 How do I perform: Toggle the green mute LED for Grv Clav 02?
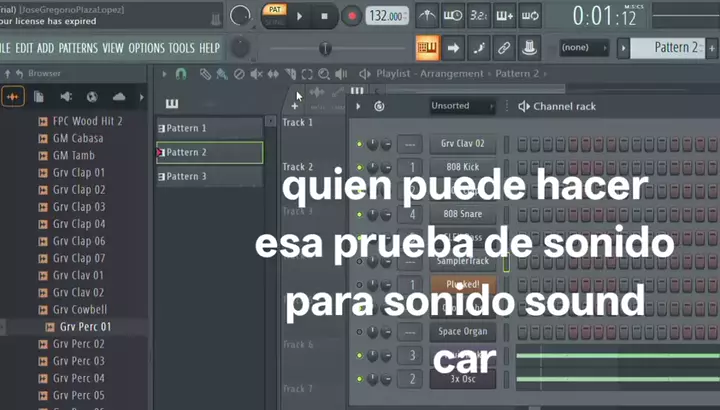360,144
